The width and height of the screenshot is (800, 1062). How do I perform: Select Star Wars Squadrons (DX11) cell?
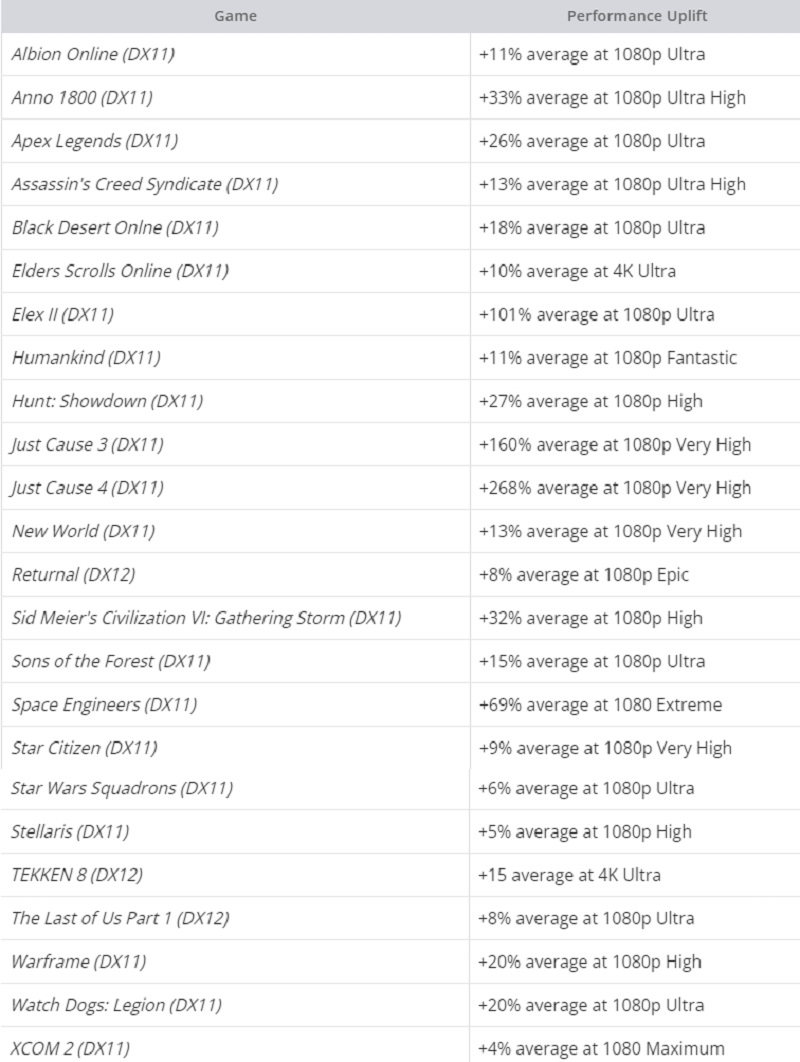(234, 788)
